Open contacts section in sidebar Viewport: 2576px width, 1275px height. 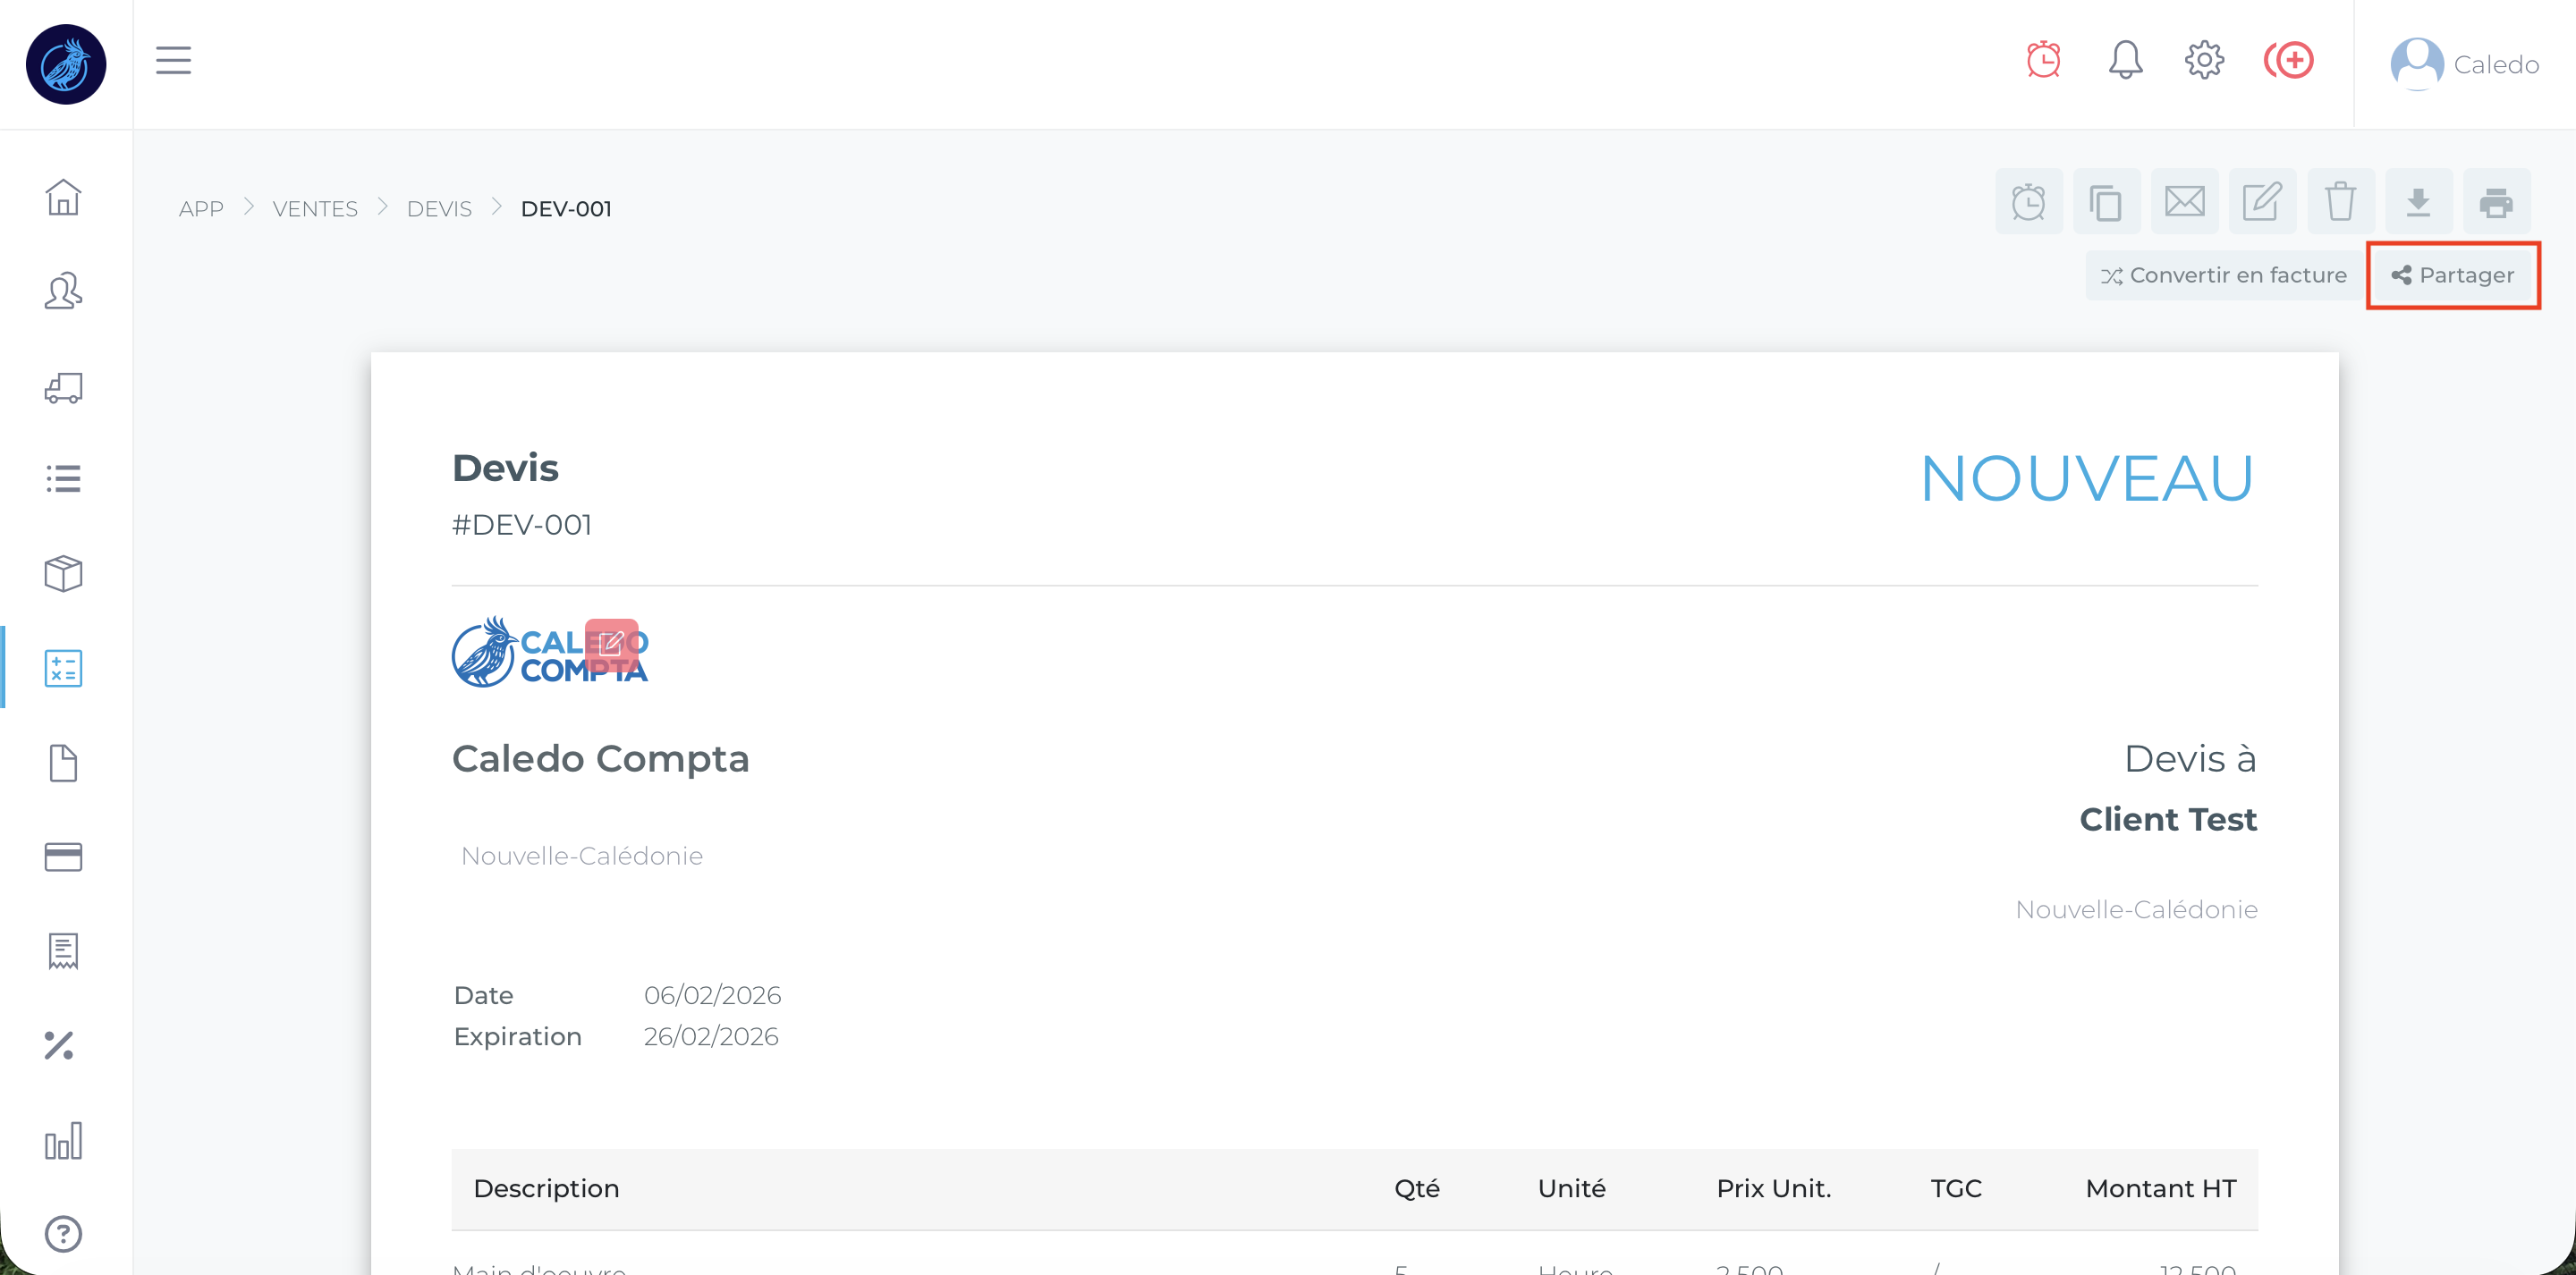[x=63, y=291]
